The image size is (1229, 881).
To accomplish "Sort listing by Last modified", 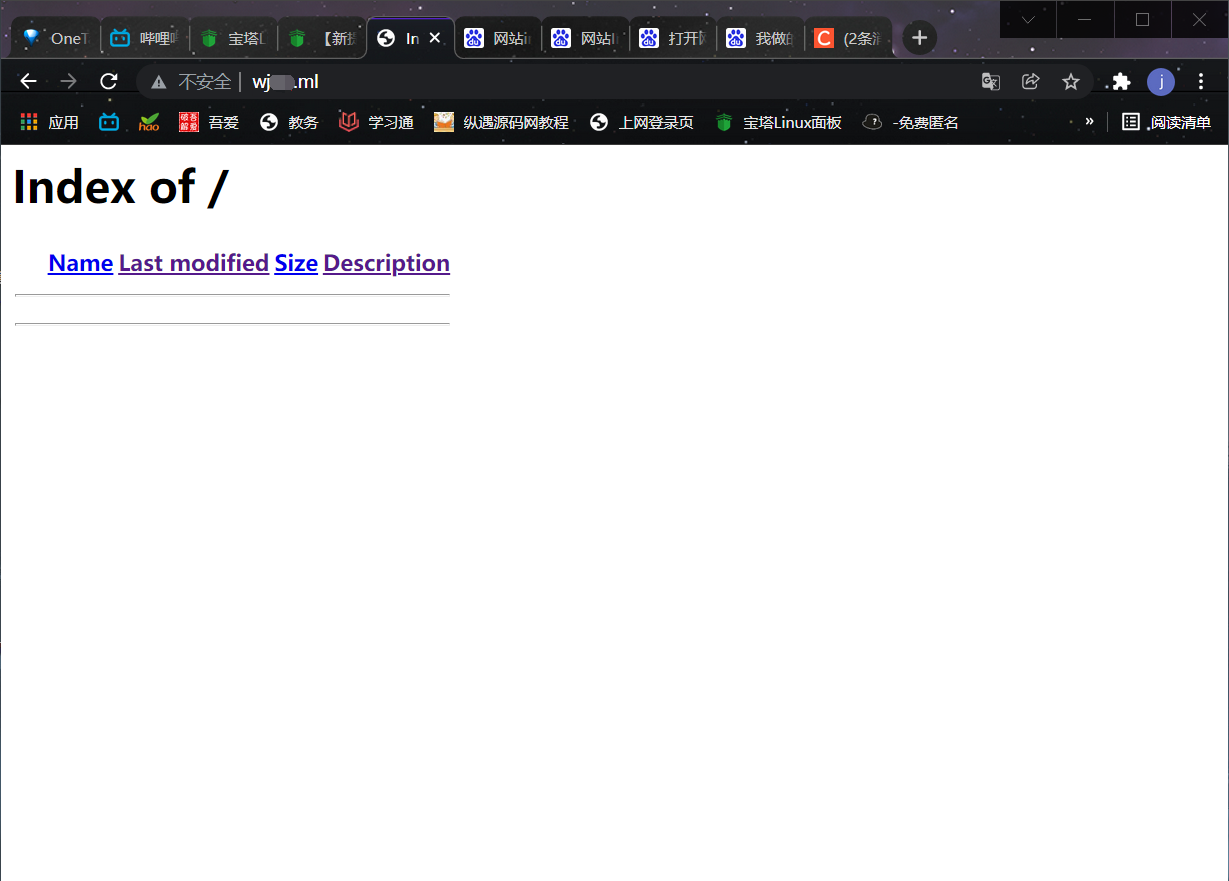I will [x=194, y=263].
